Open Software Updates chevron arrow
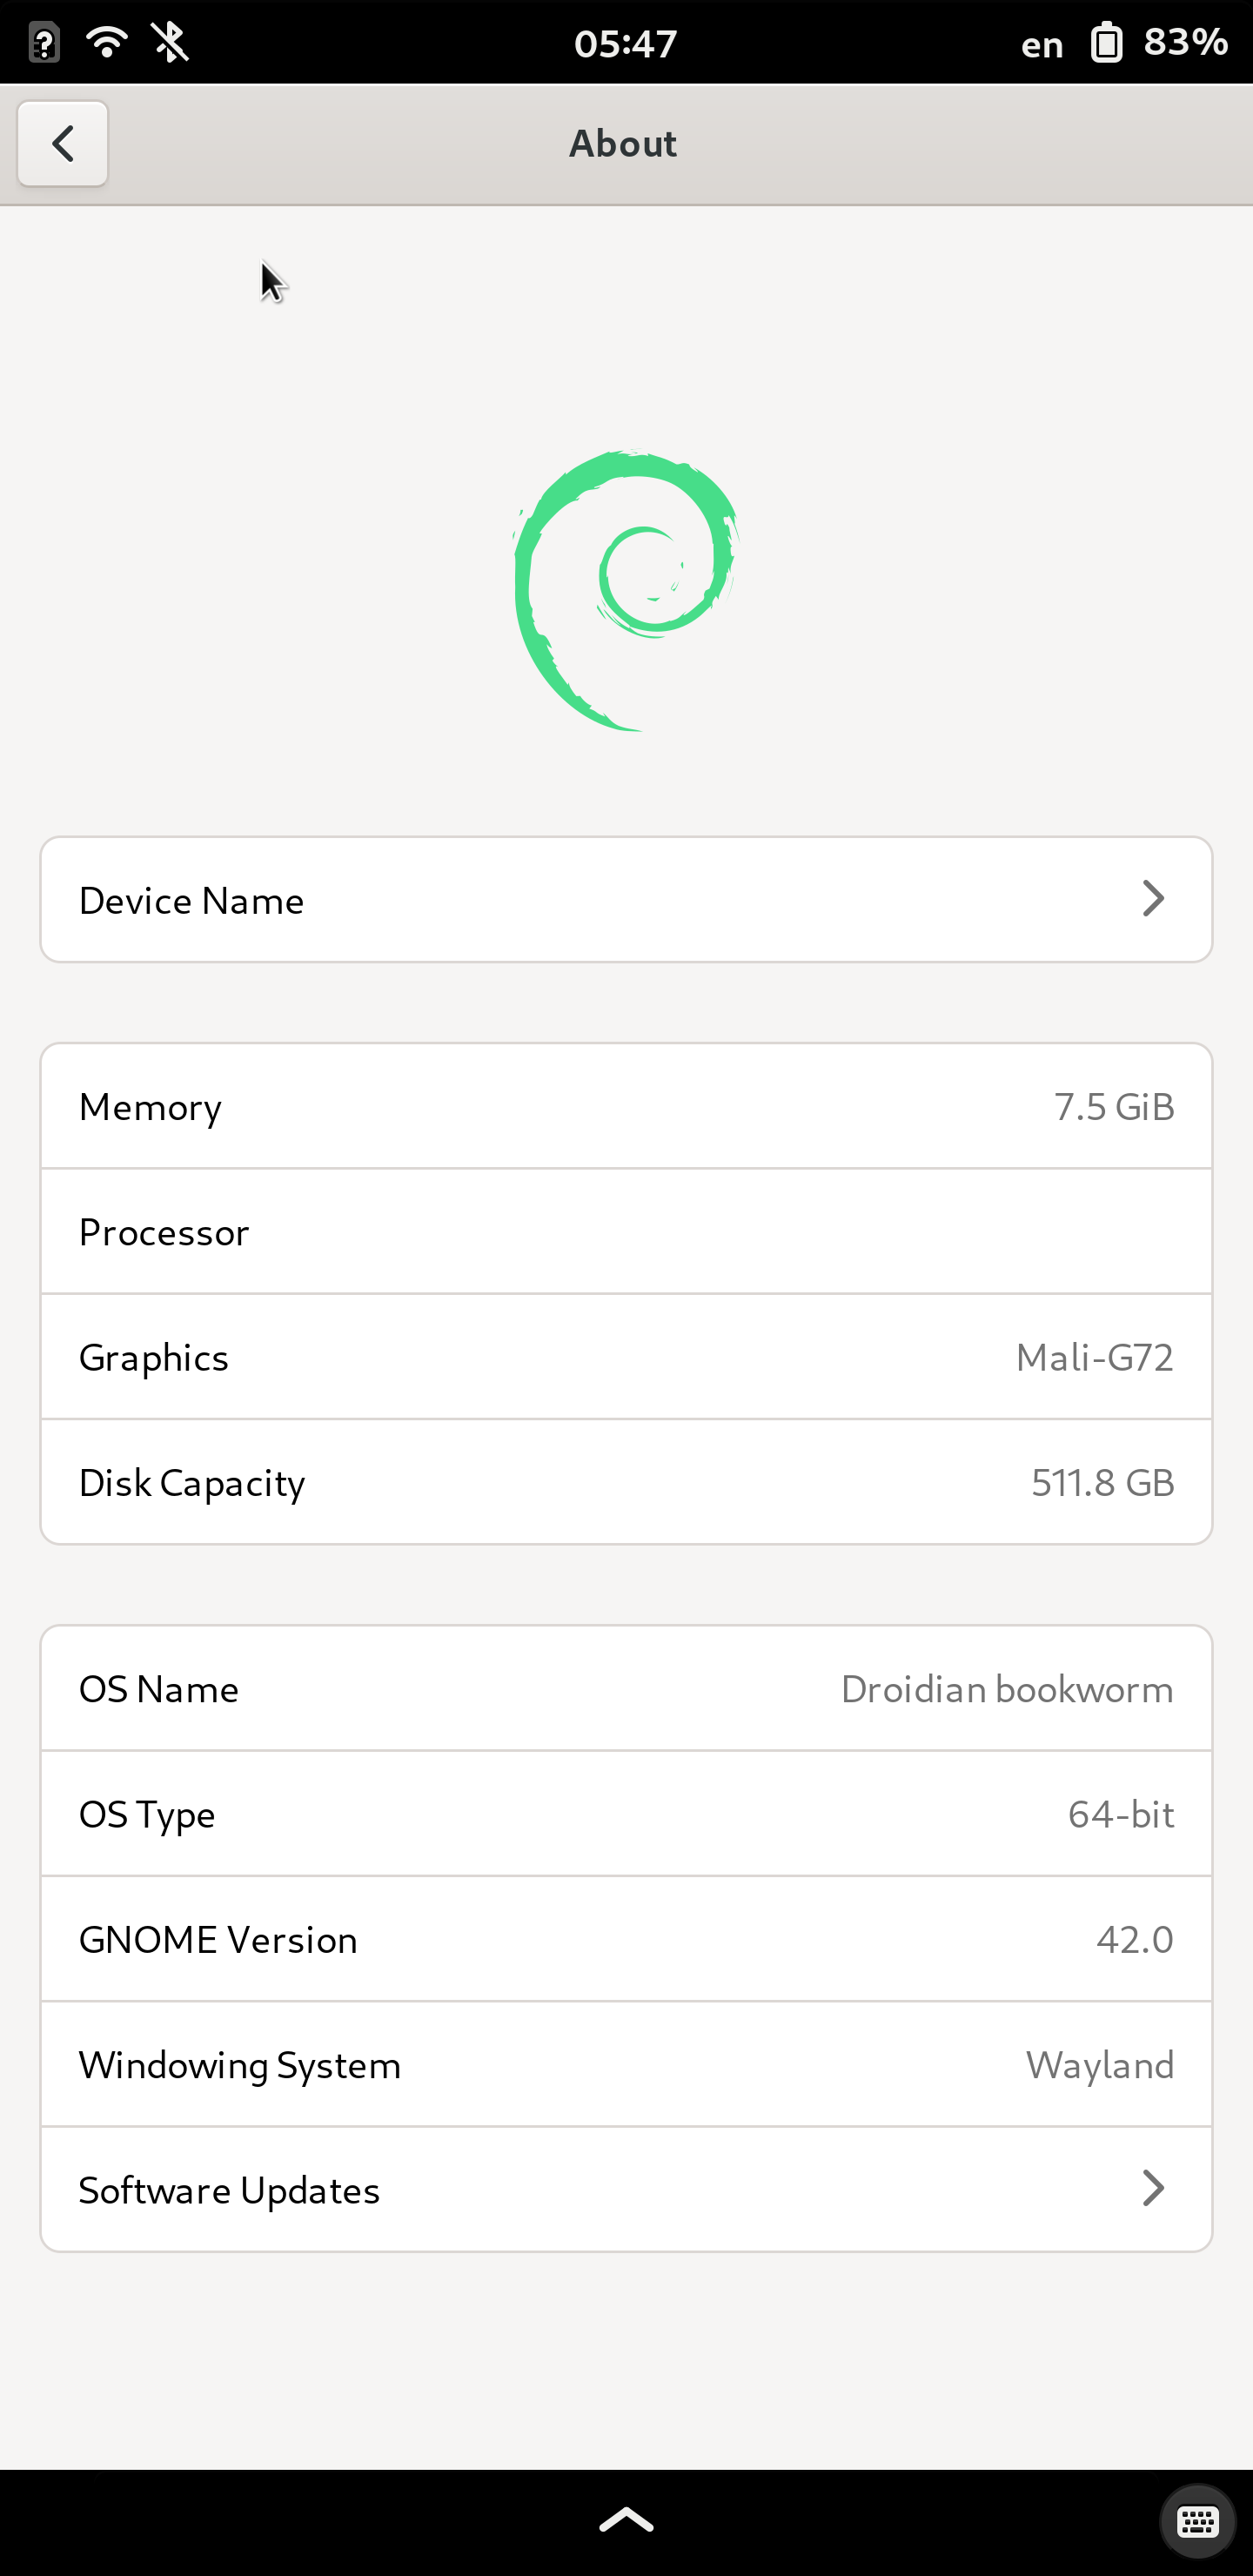1253x2576 pixels. pos(1153,2189)
